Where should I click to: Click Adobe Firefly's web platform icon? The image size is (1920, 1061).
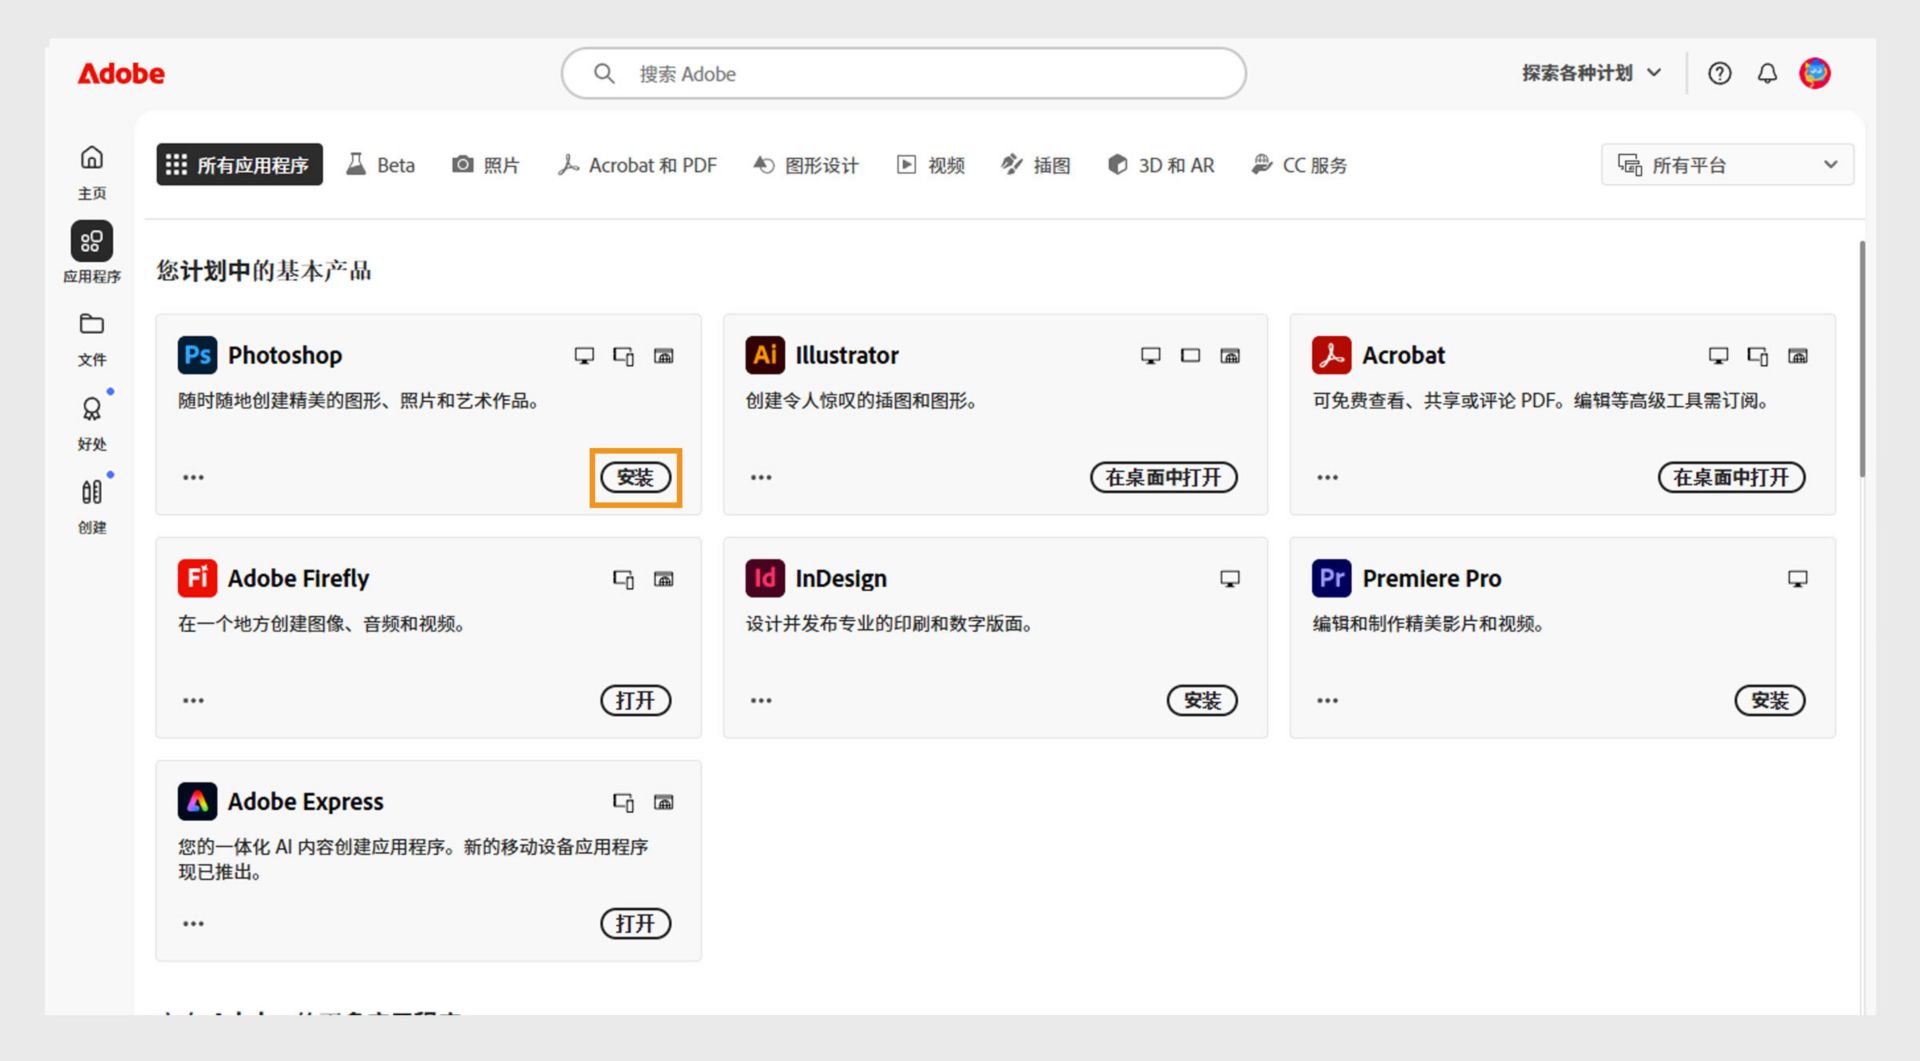pos(664,579)
